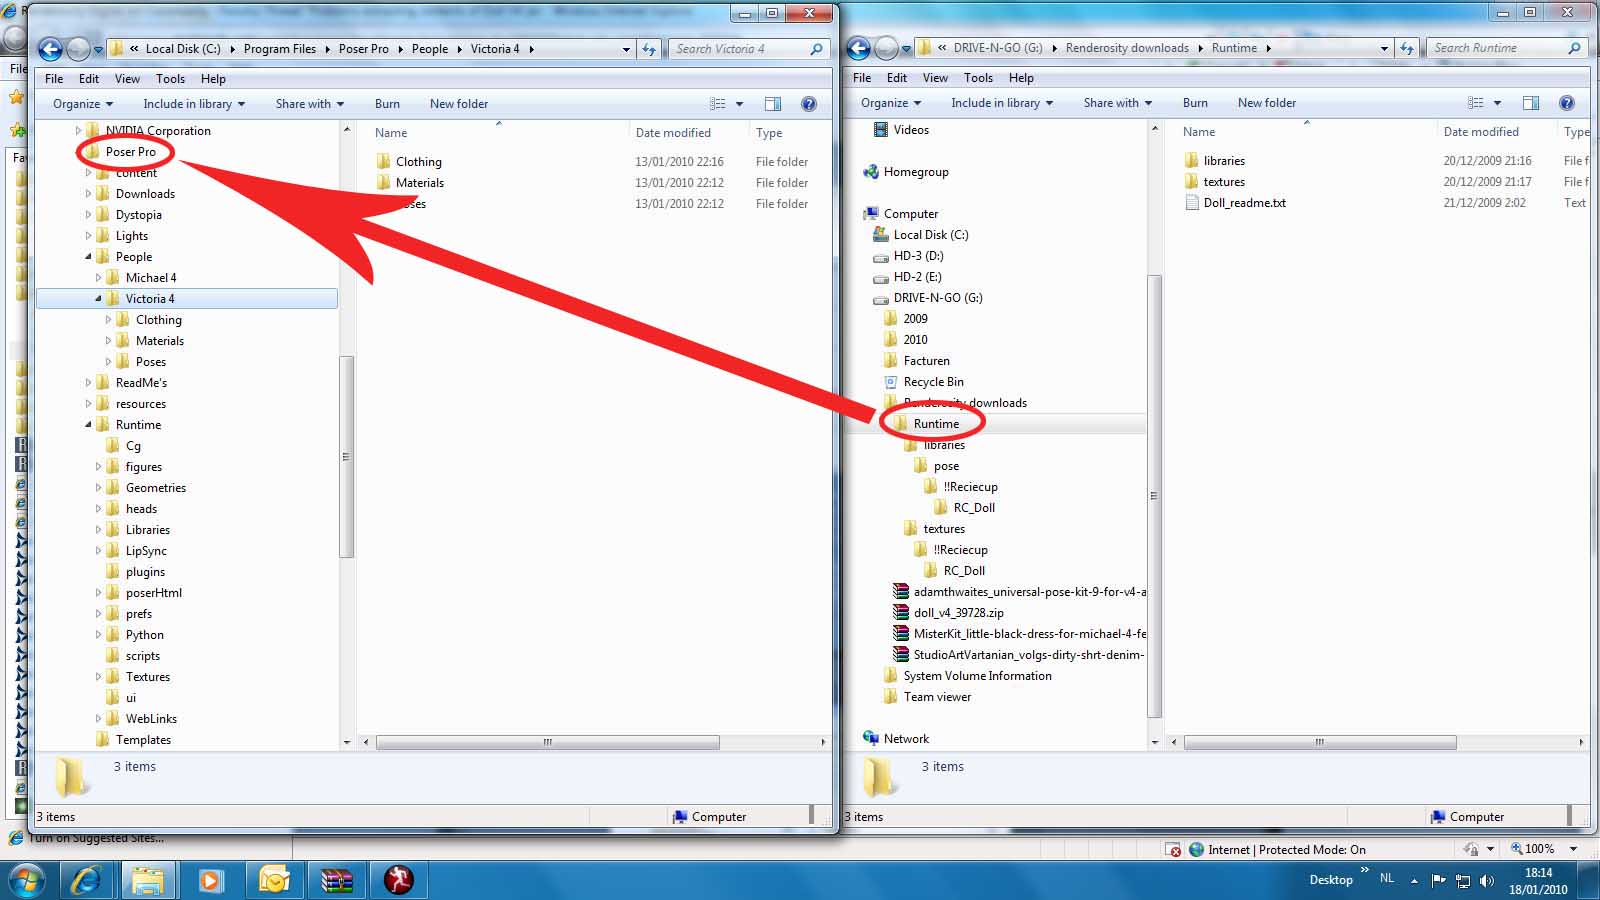The image size is (1600, 900).
Task: Refresh the Victoria 4 folder address bar
Action: click(x=649, y=48)
